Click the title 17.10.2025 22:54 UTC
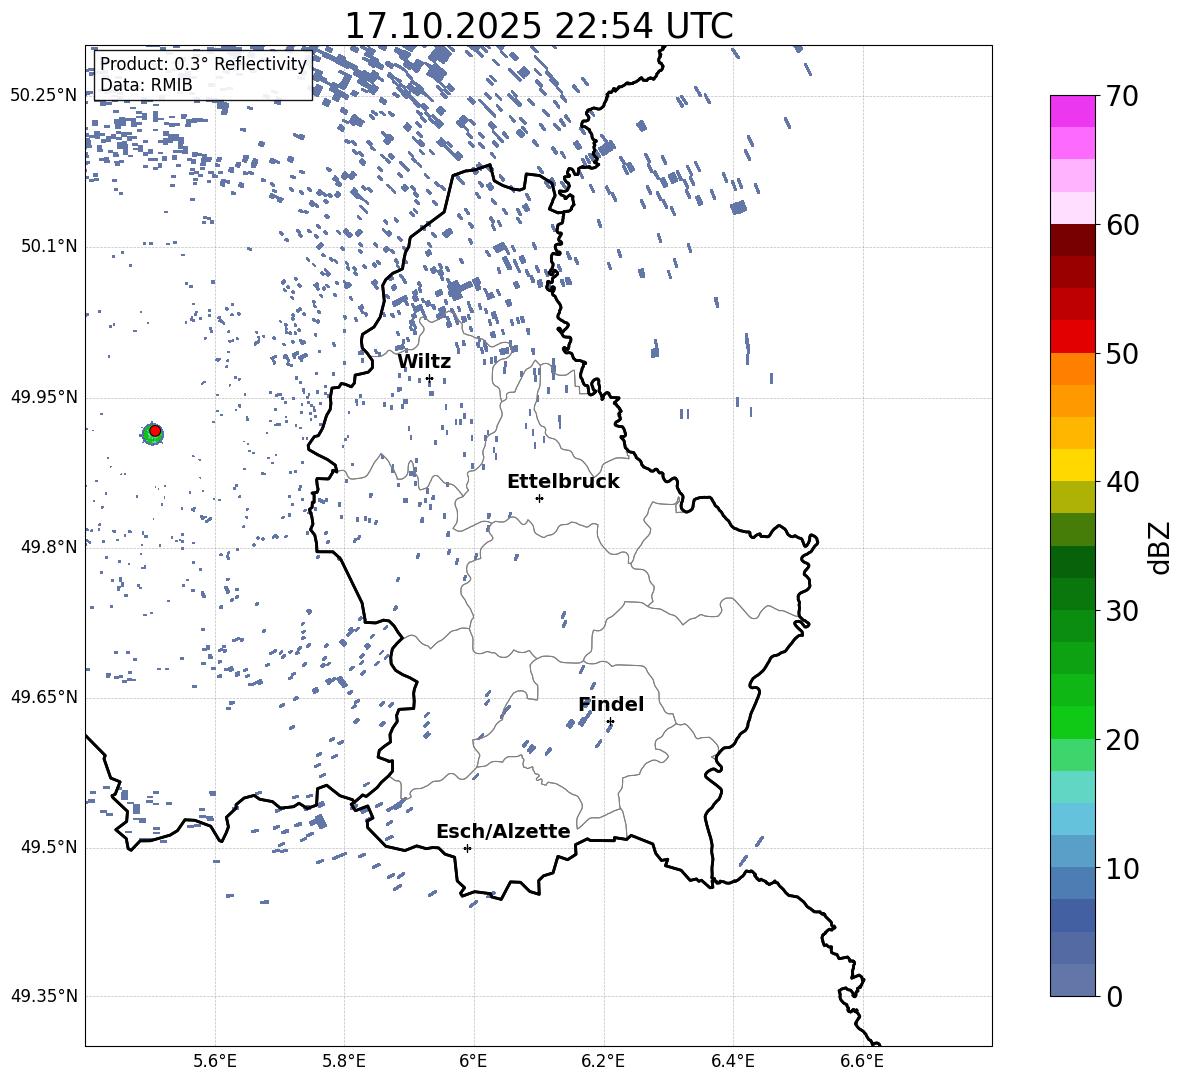 click(x=538, y=26)
